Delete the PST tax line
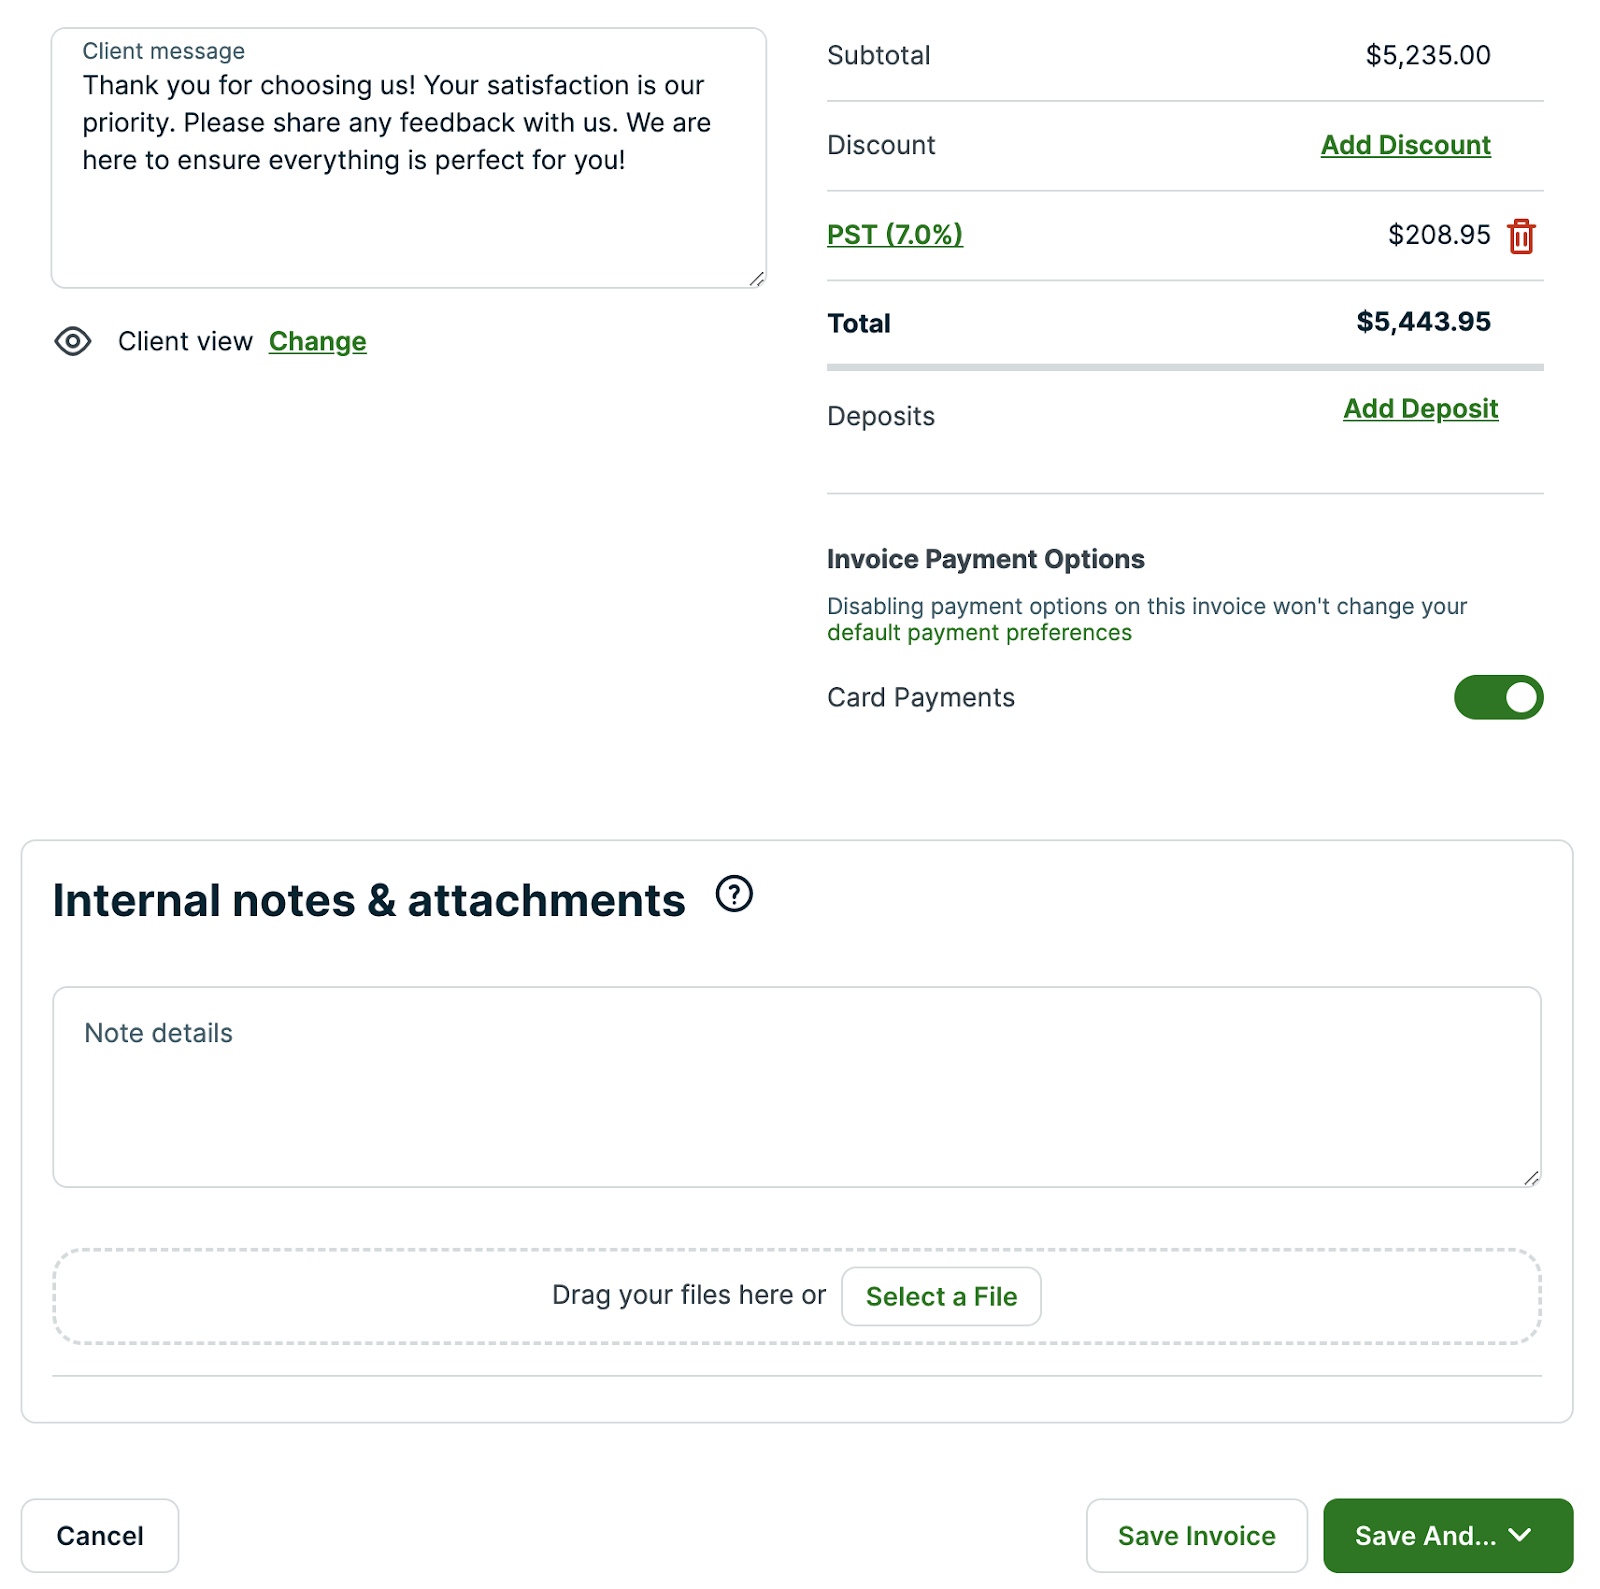This screenshot has width=1600, height=1589. (1521, 236)
